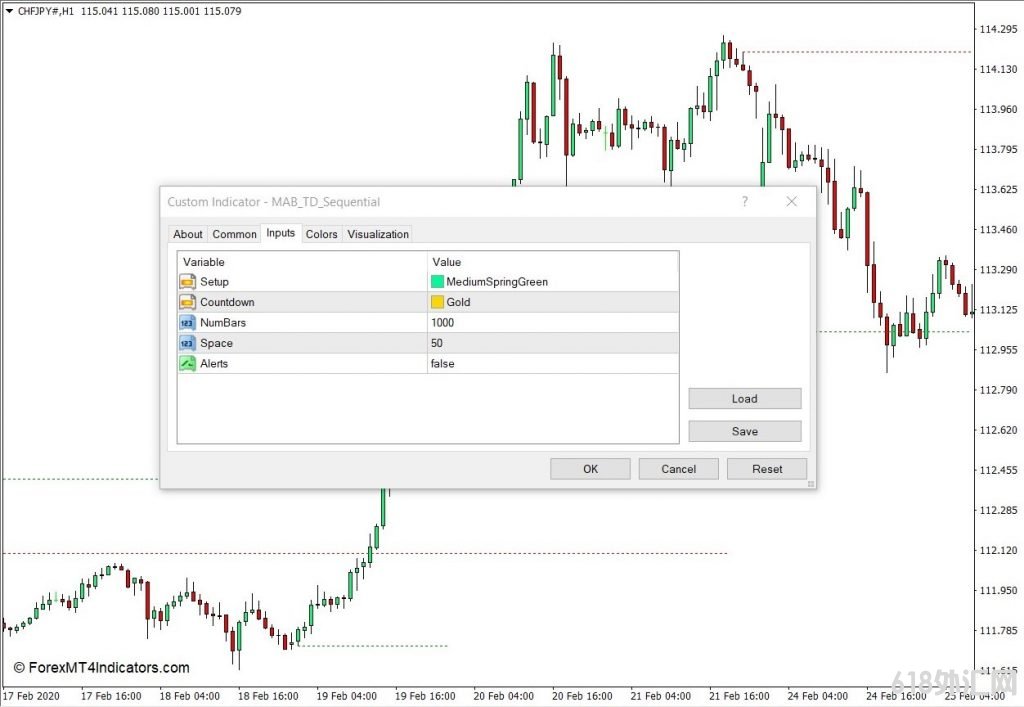Reset the indicator inputs
Screen dimensions: 1024x707
tap(767, 469)
